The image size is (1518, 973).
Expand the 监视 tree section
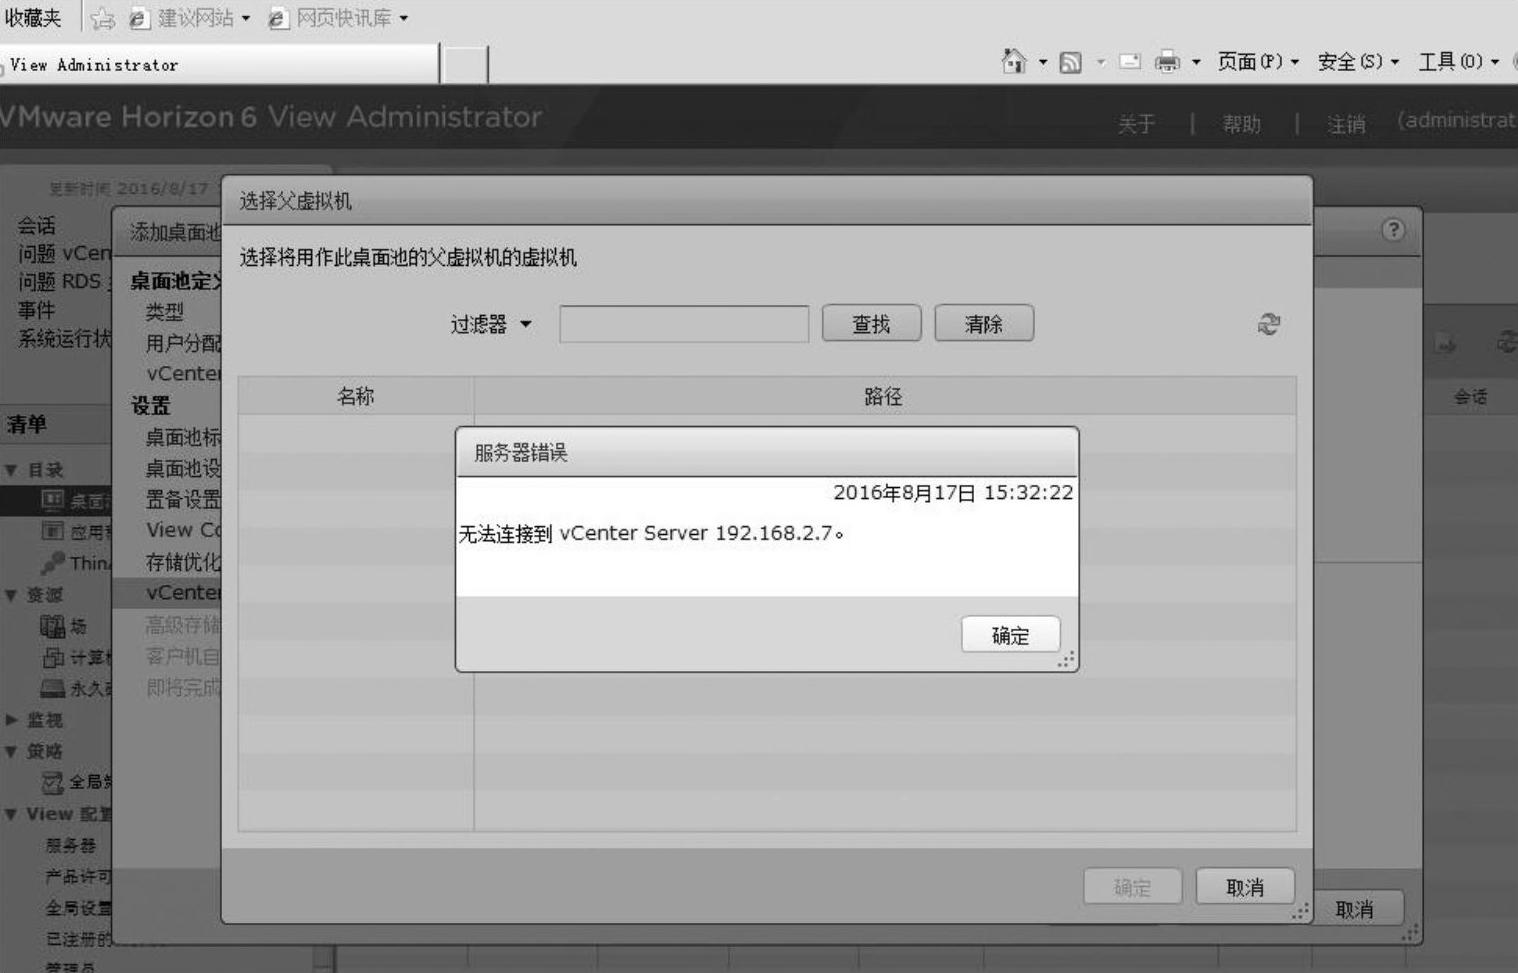(x=12, y=720)
